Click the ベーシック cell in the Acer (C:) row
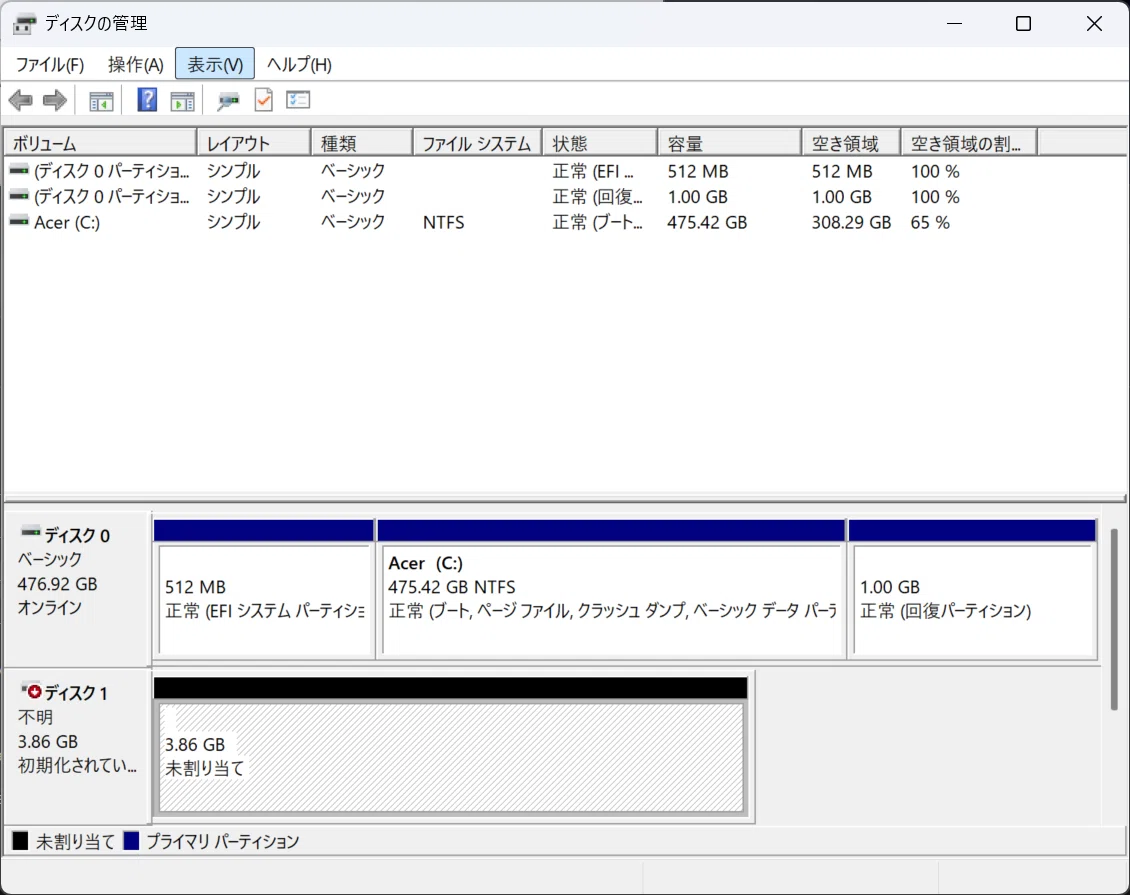The height and width of the screenshot is (895, 1130). pyautogui.click(x=353, y=222)
